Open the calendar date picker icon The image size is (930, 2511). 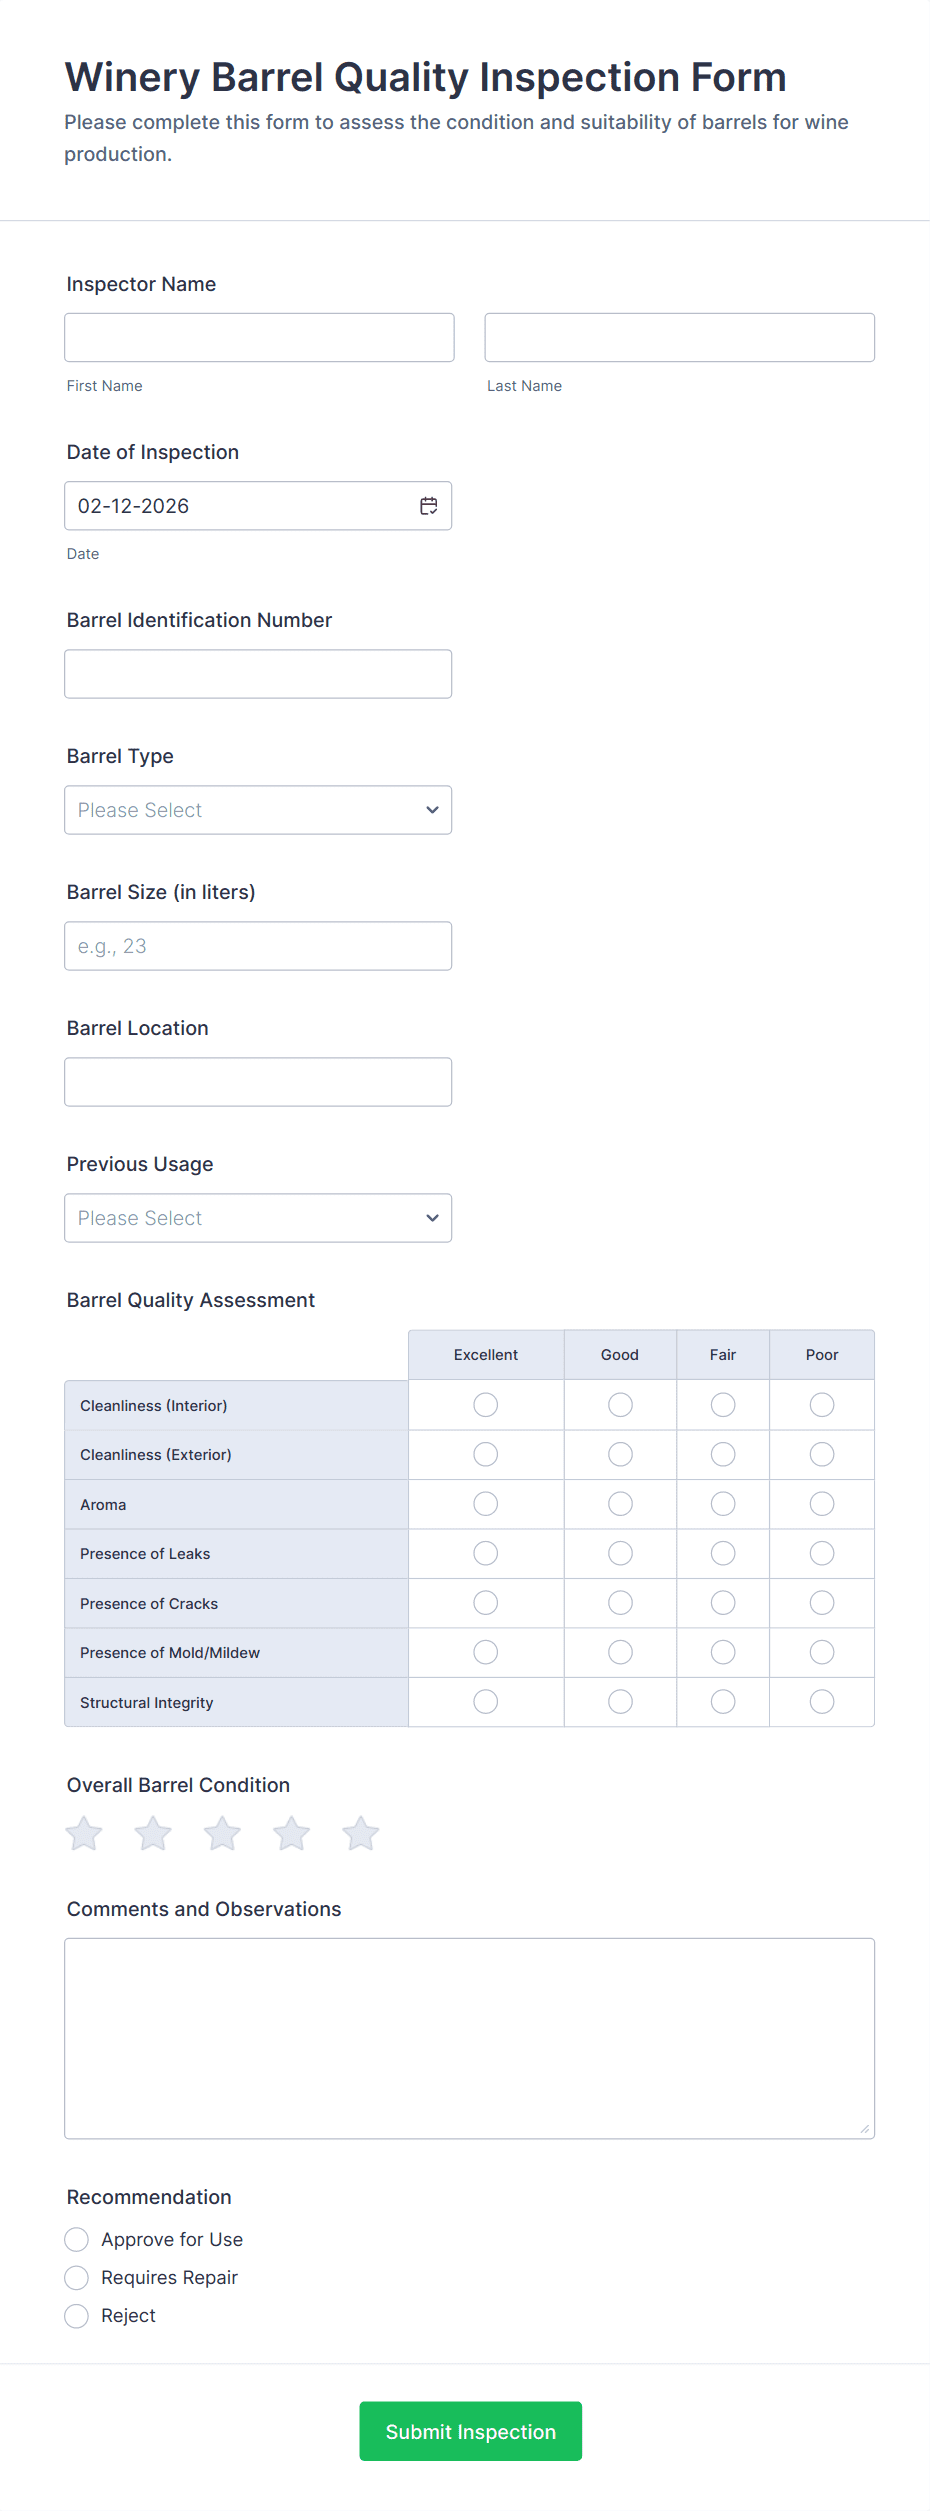click(x=429, y=506)
